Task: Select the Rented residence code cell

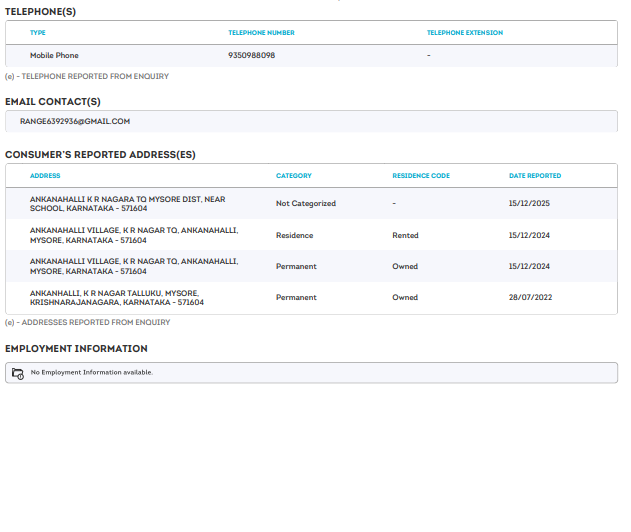Action: click(x=405, y=236)
